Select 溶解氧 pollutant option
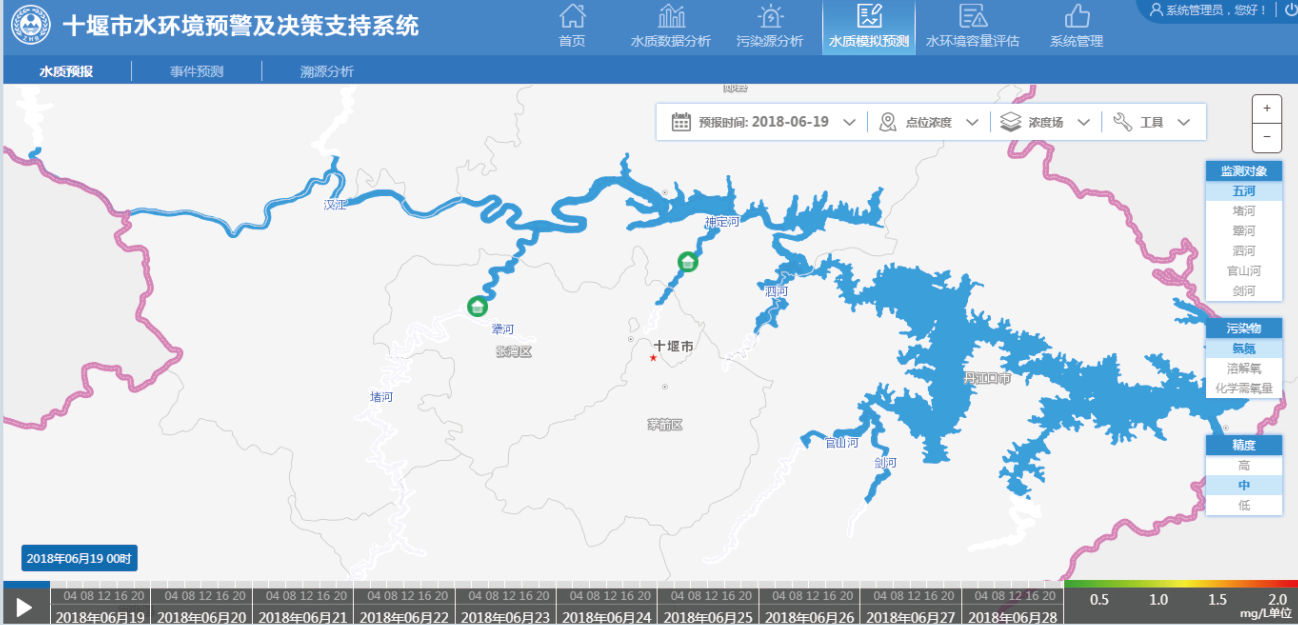1298x625 pixels. (x=1243, y=369)
